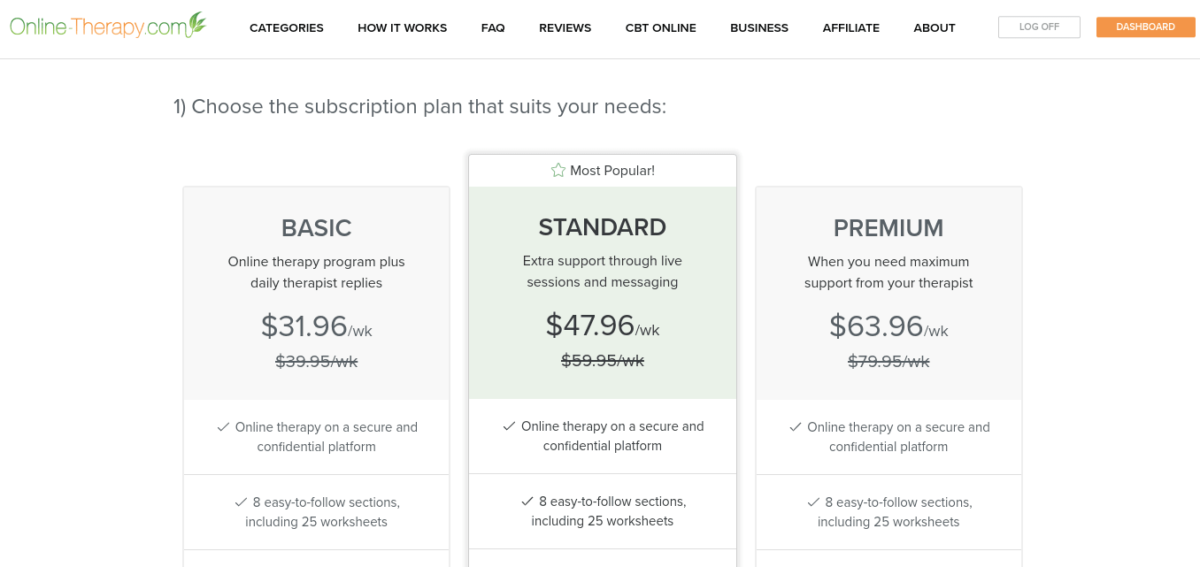Click checkmark beside Premium 25 worksheets feature

[813, 502]
